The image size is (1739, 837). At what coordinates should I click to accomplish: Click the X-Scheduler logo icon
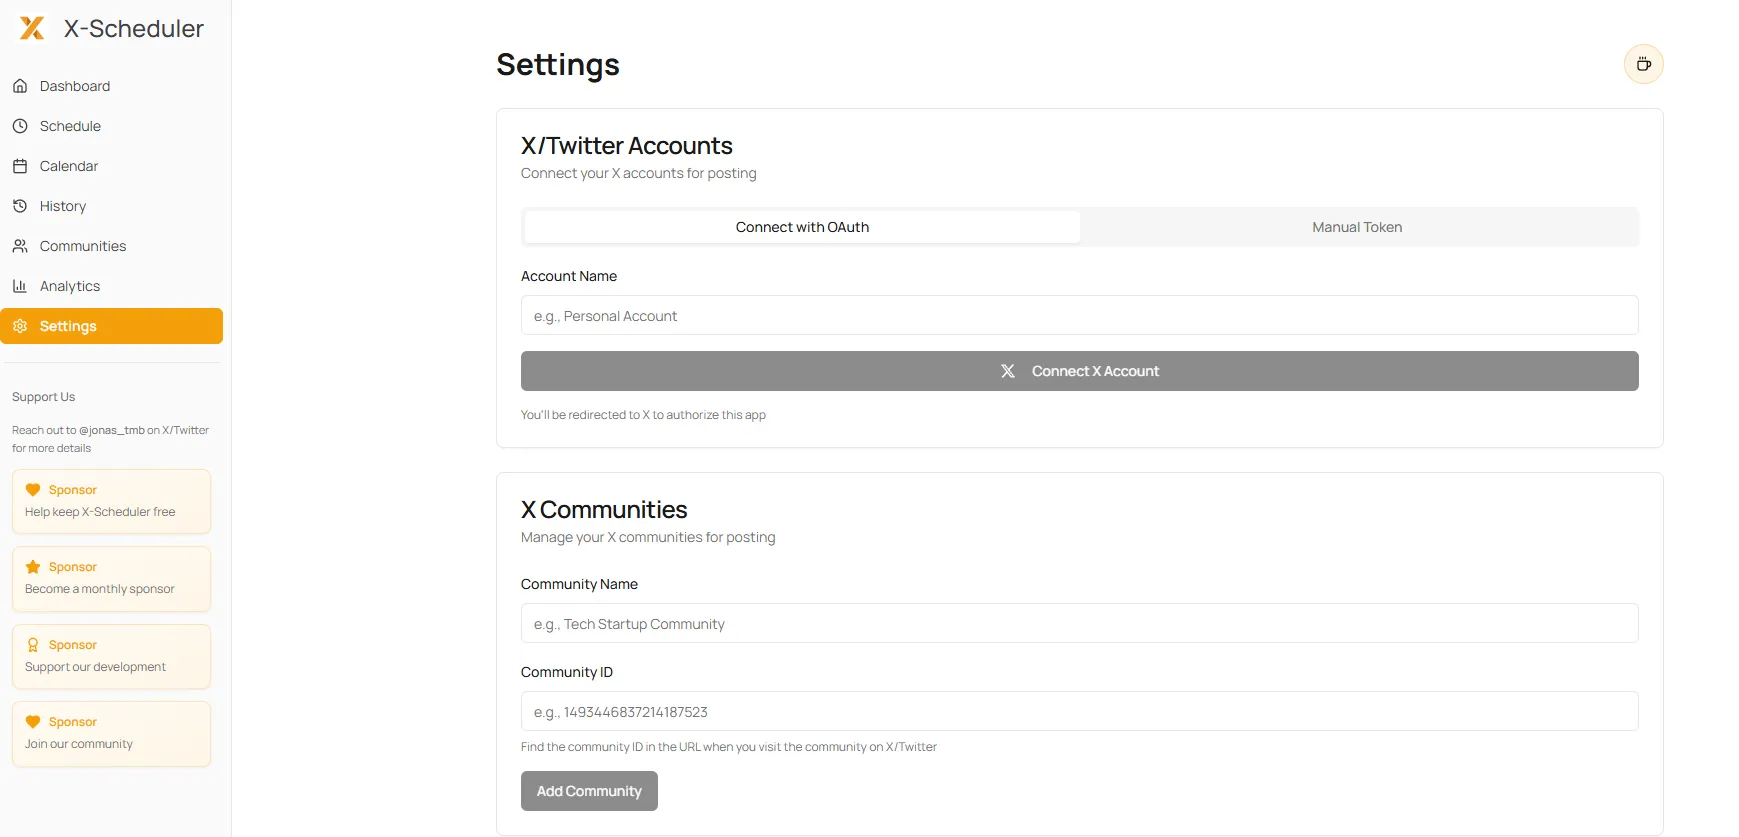pos(32,28)
